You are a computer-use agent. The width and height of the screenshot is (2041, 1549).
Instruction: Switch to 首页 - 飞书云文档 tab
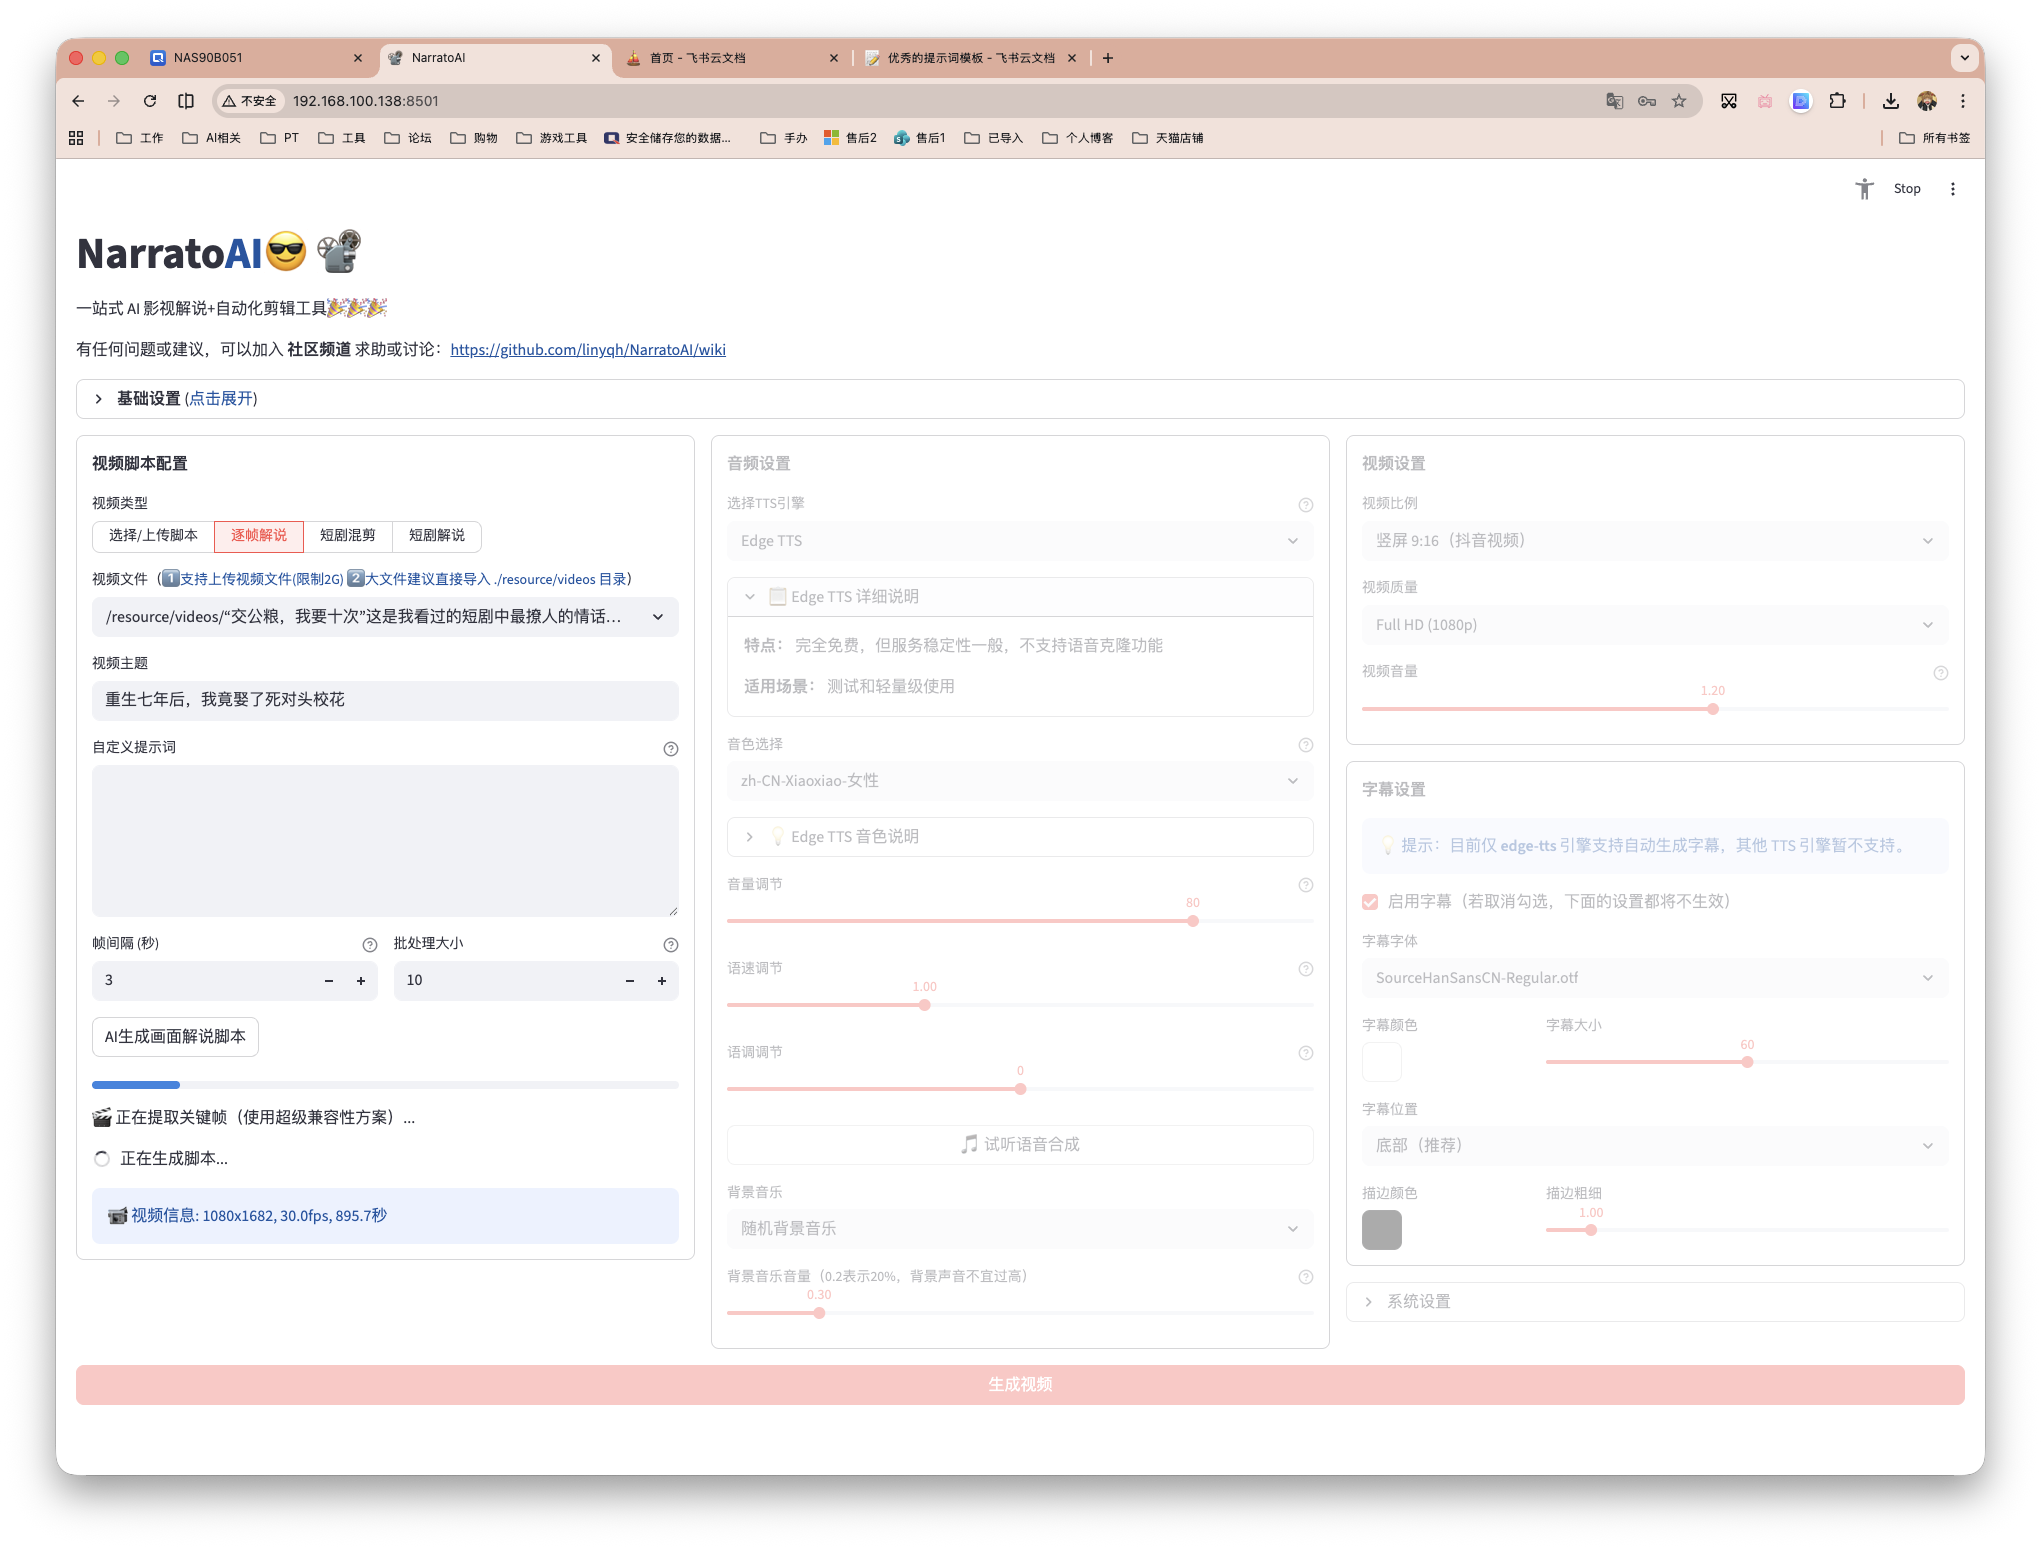pyautogui.click(x=697, y=58)
